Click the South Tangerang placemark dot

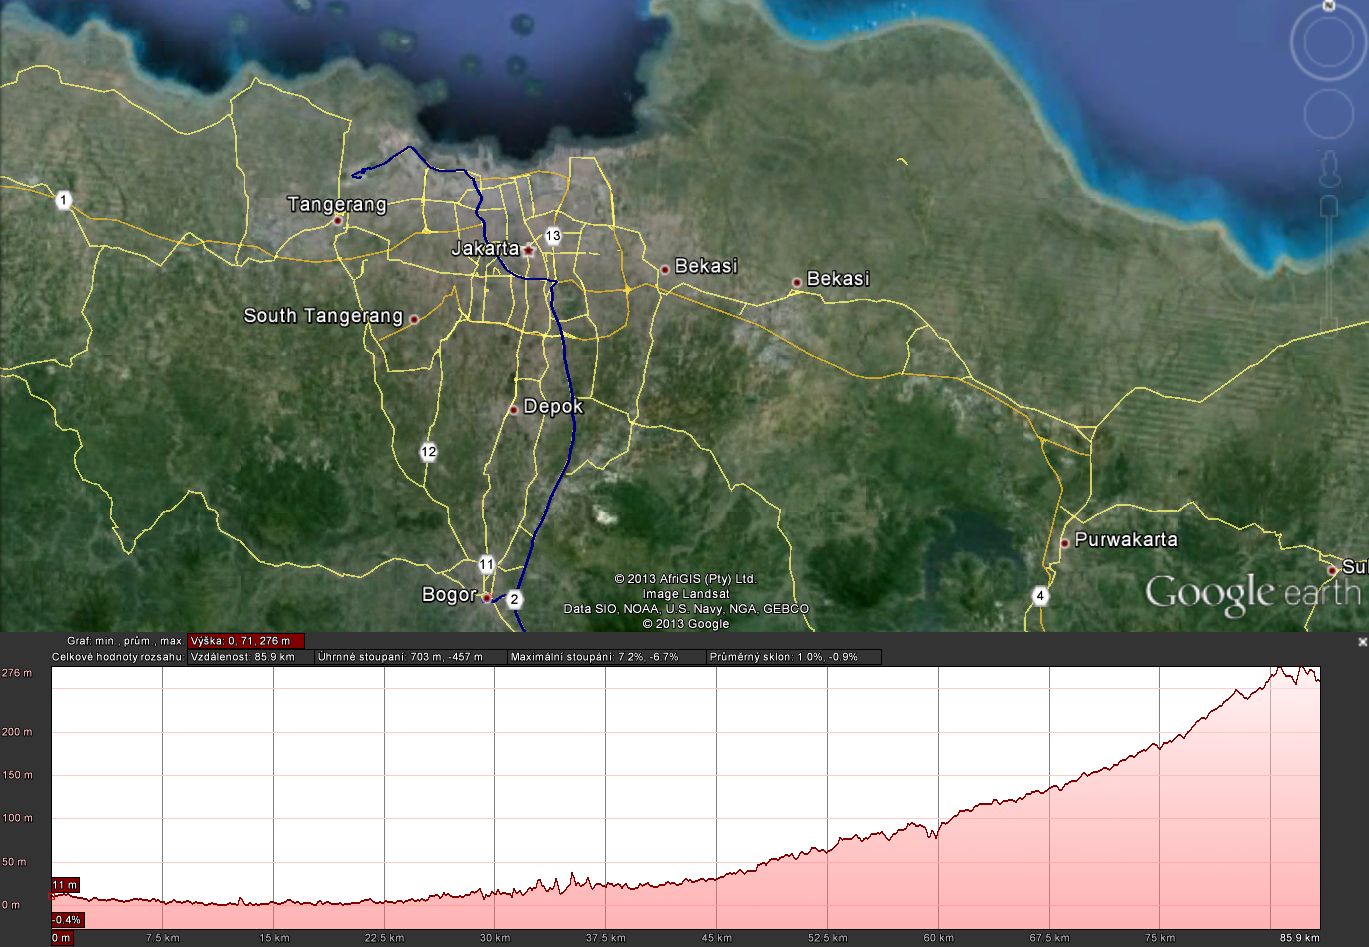click(x=414, y=319)
